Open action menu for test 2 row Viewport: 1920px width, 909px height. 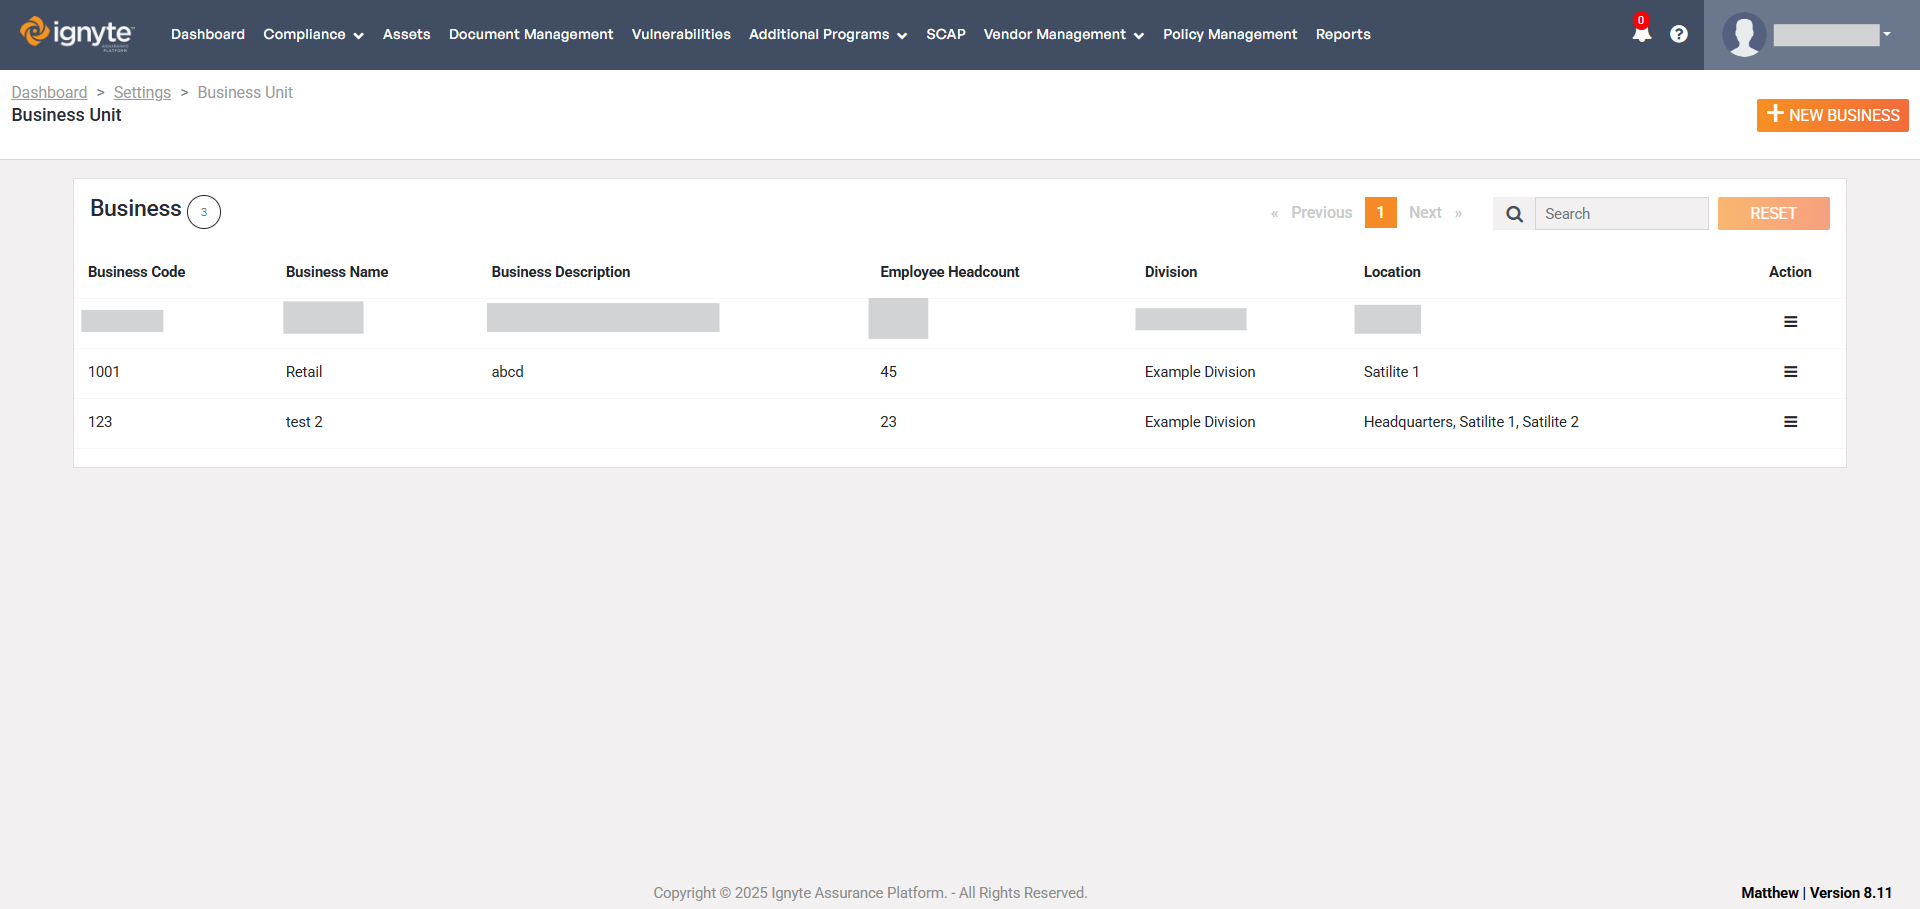coord(1790,422)
